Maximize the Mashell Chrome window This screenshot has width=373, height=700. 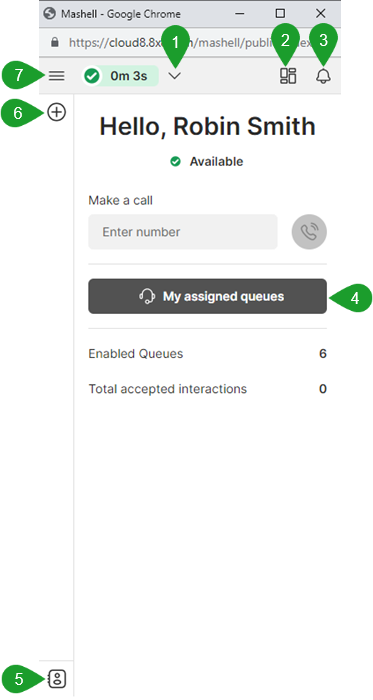[x=280, y=13]
